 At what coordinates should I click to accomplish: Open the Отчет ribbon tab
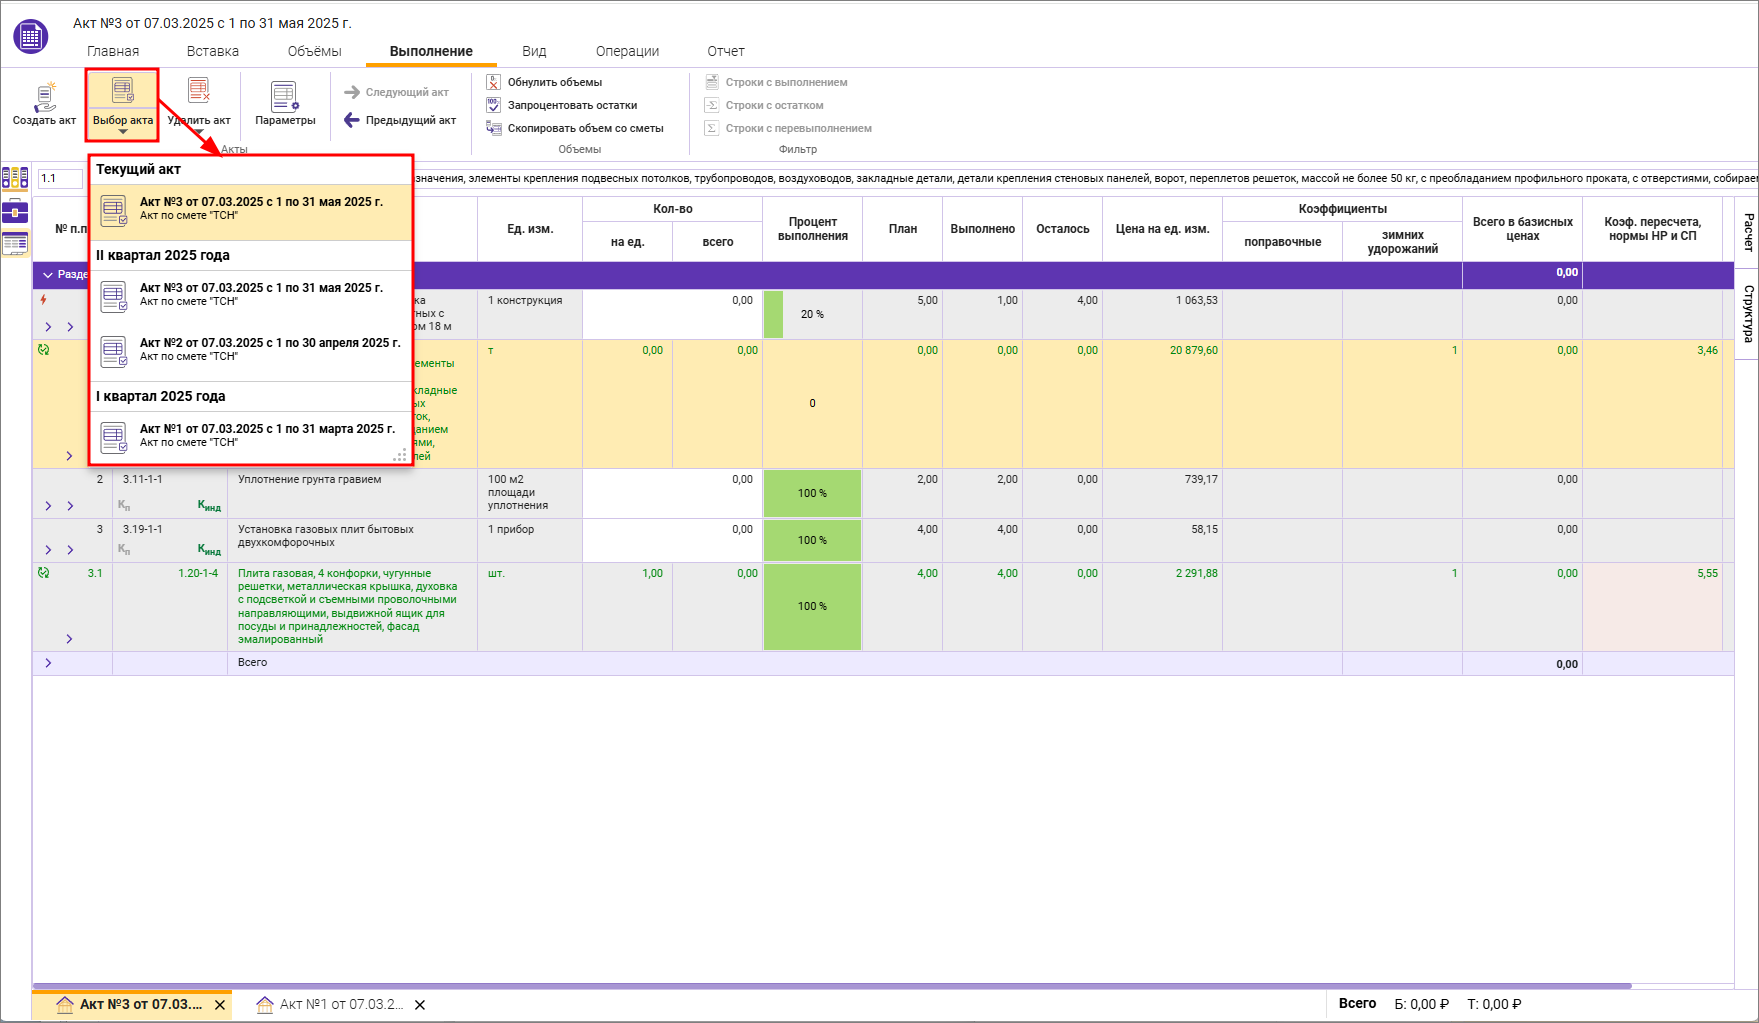pyautogui.click(x=725, y=51)
